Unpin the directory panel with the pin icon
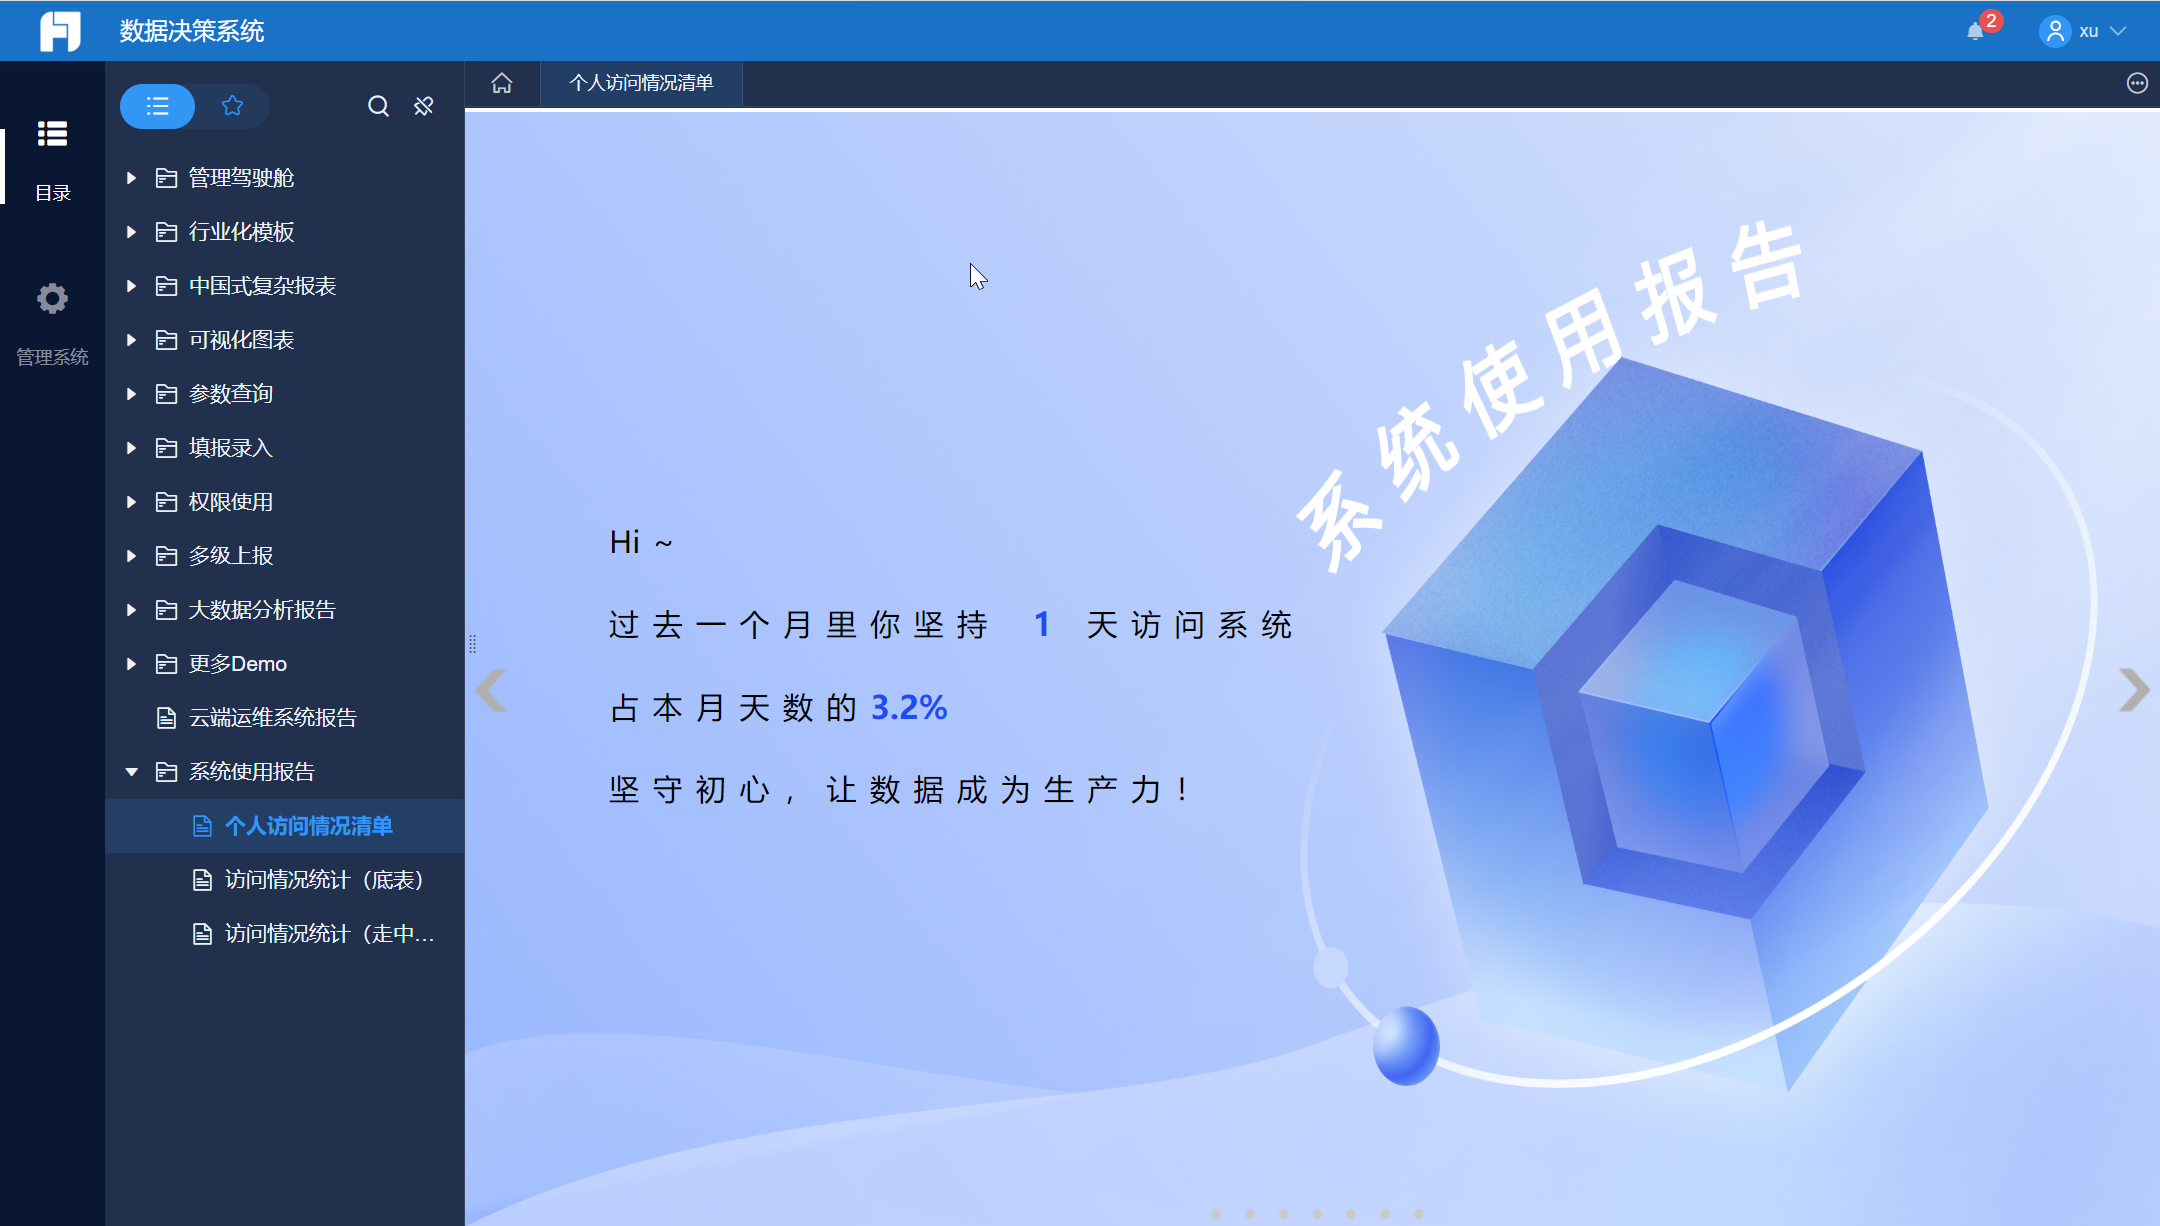Image resolution: width=2160 pixels, height=1226 pixels. click(424, 106)
